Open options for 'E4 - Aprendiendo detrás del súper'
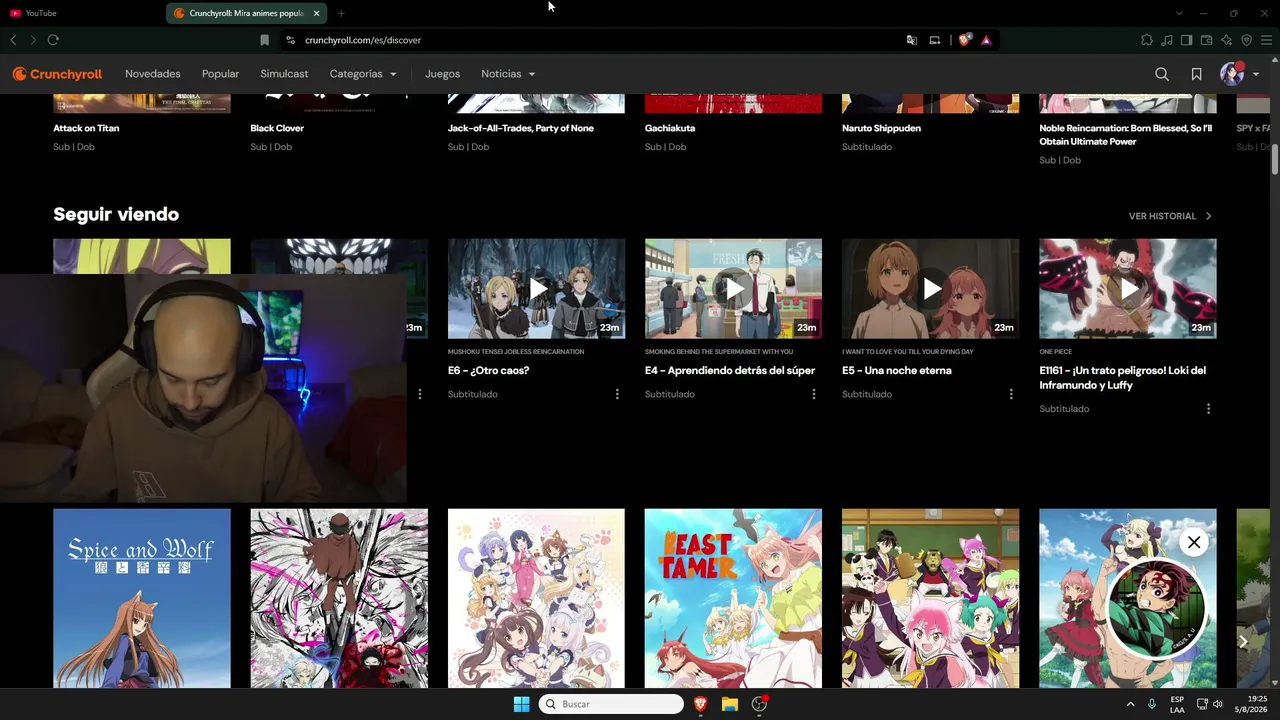This screenshot has height=720, width=1280. point(814,394)
